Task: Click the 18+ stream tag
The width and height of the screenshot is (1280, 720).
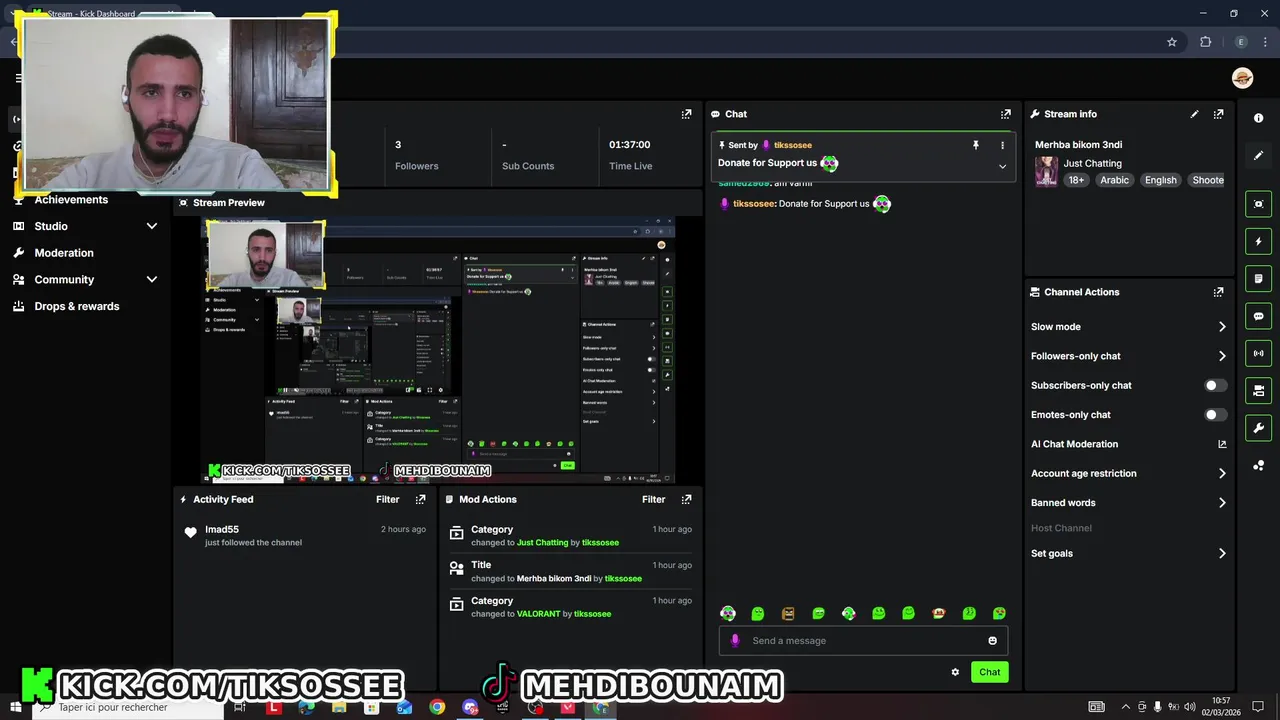Action: coord(1076,180)
